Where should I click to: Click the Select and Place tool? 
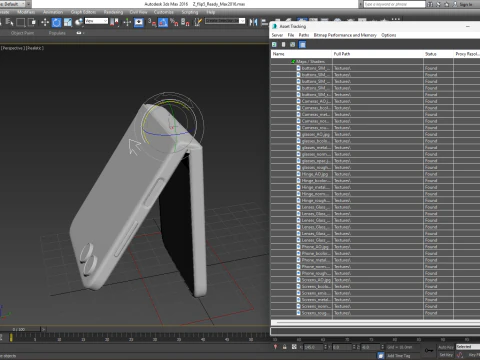tap(79, 22)
